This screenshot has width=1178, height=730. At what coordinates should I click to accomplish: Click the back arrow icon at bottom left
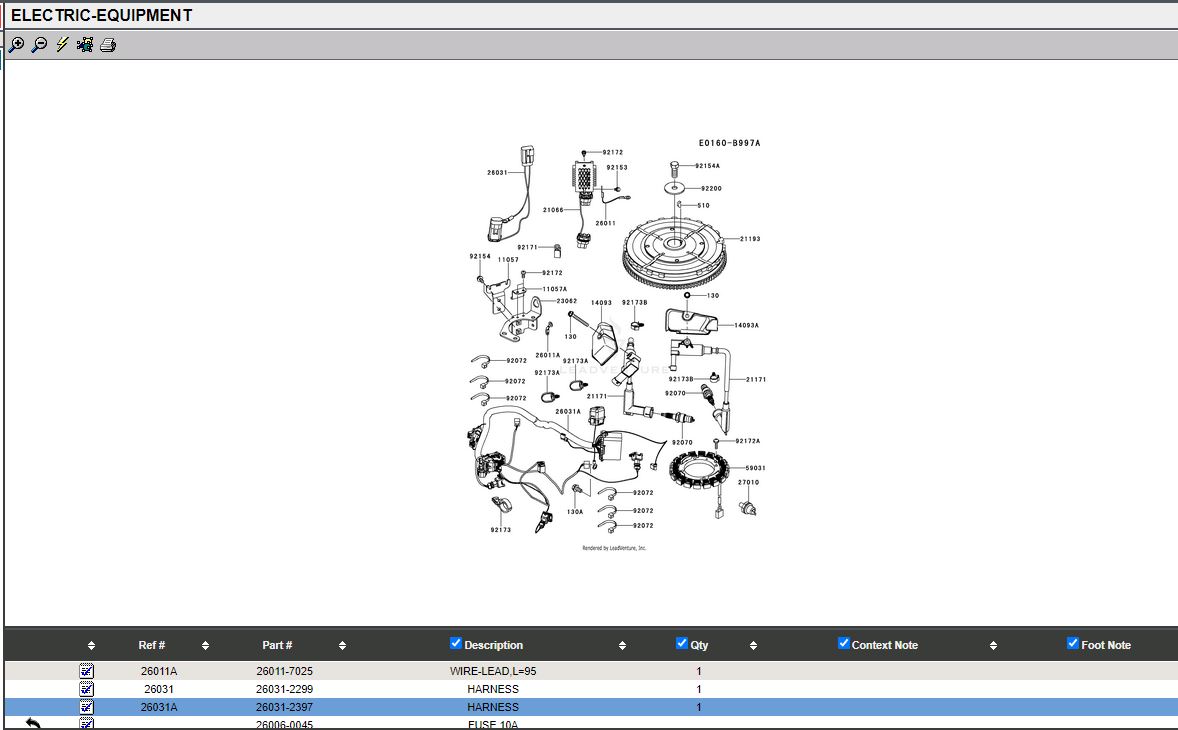[33, 723]
